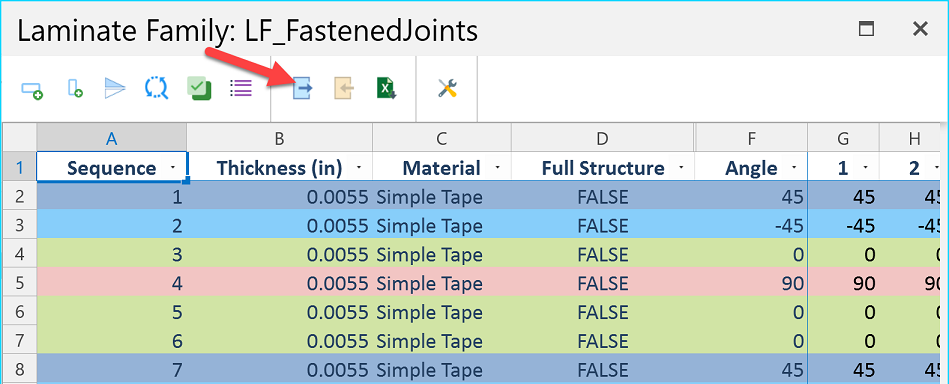
Task: Select Sequence cell with value 7
Action: click(111, 369)
